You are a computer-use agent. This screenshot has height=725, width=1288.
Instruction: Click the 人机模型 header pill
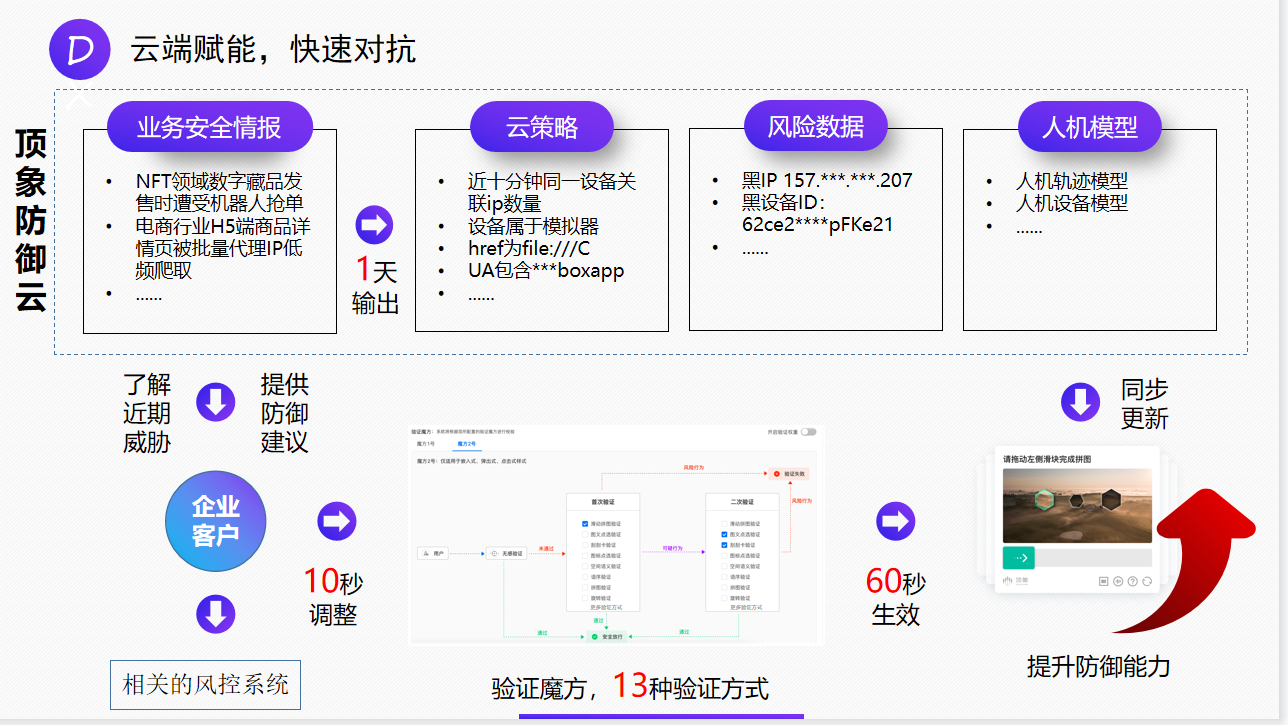click(1090, 127)
